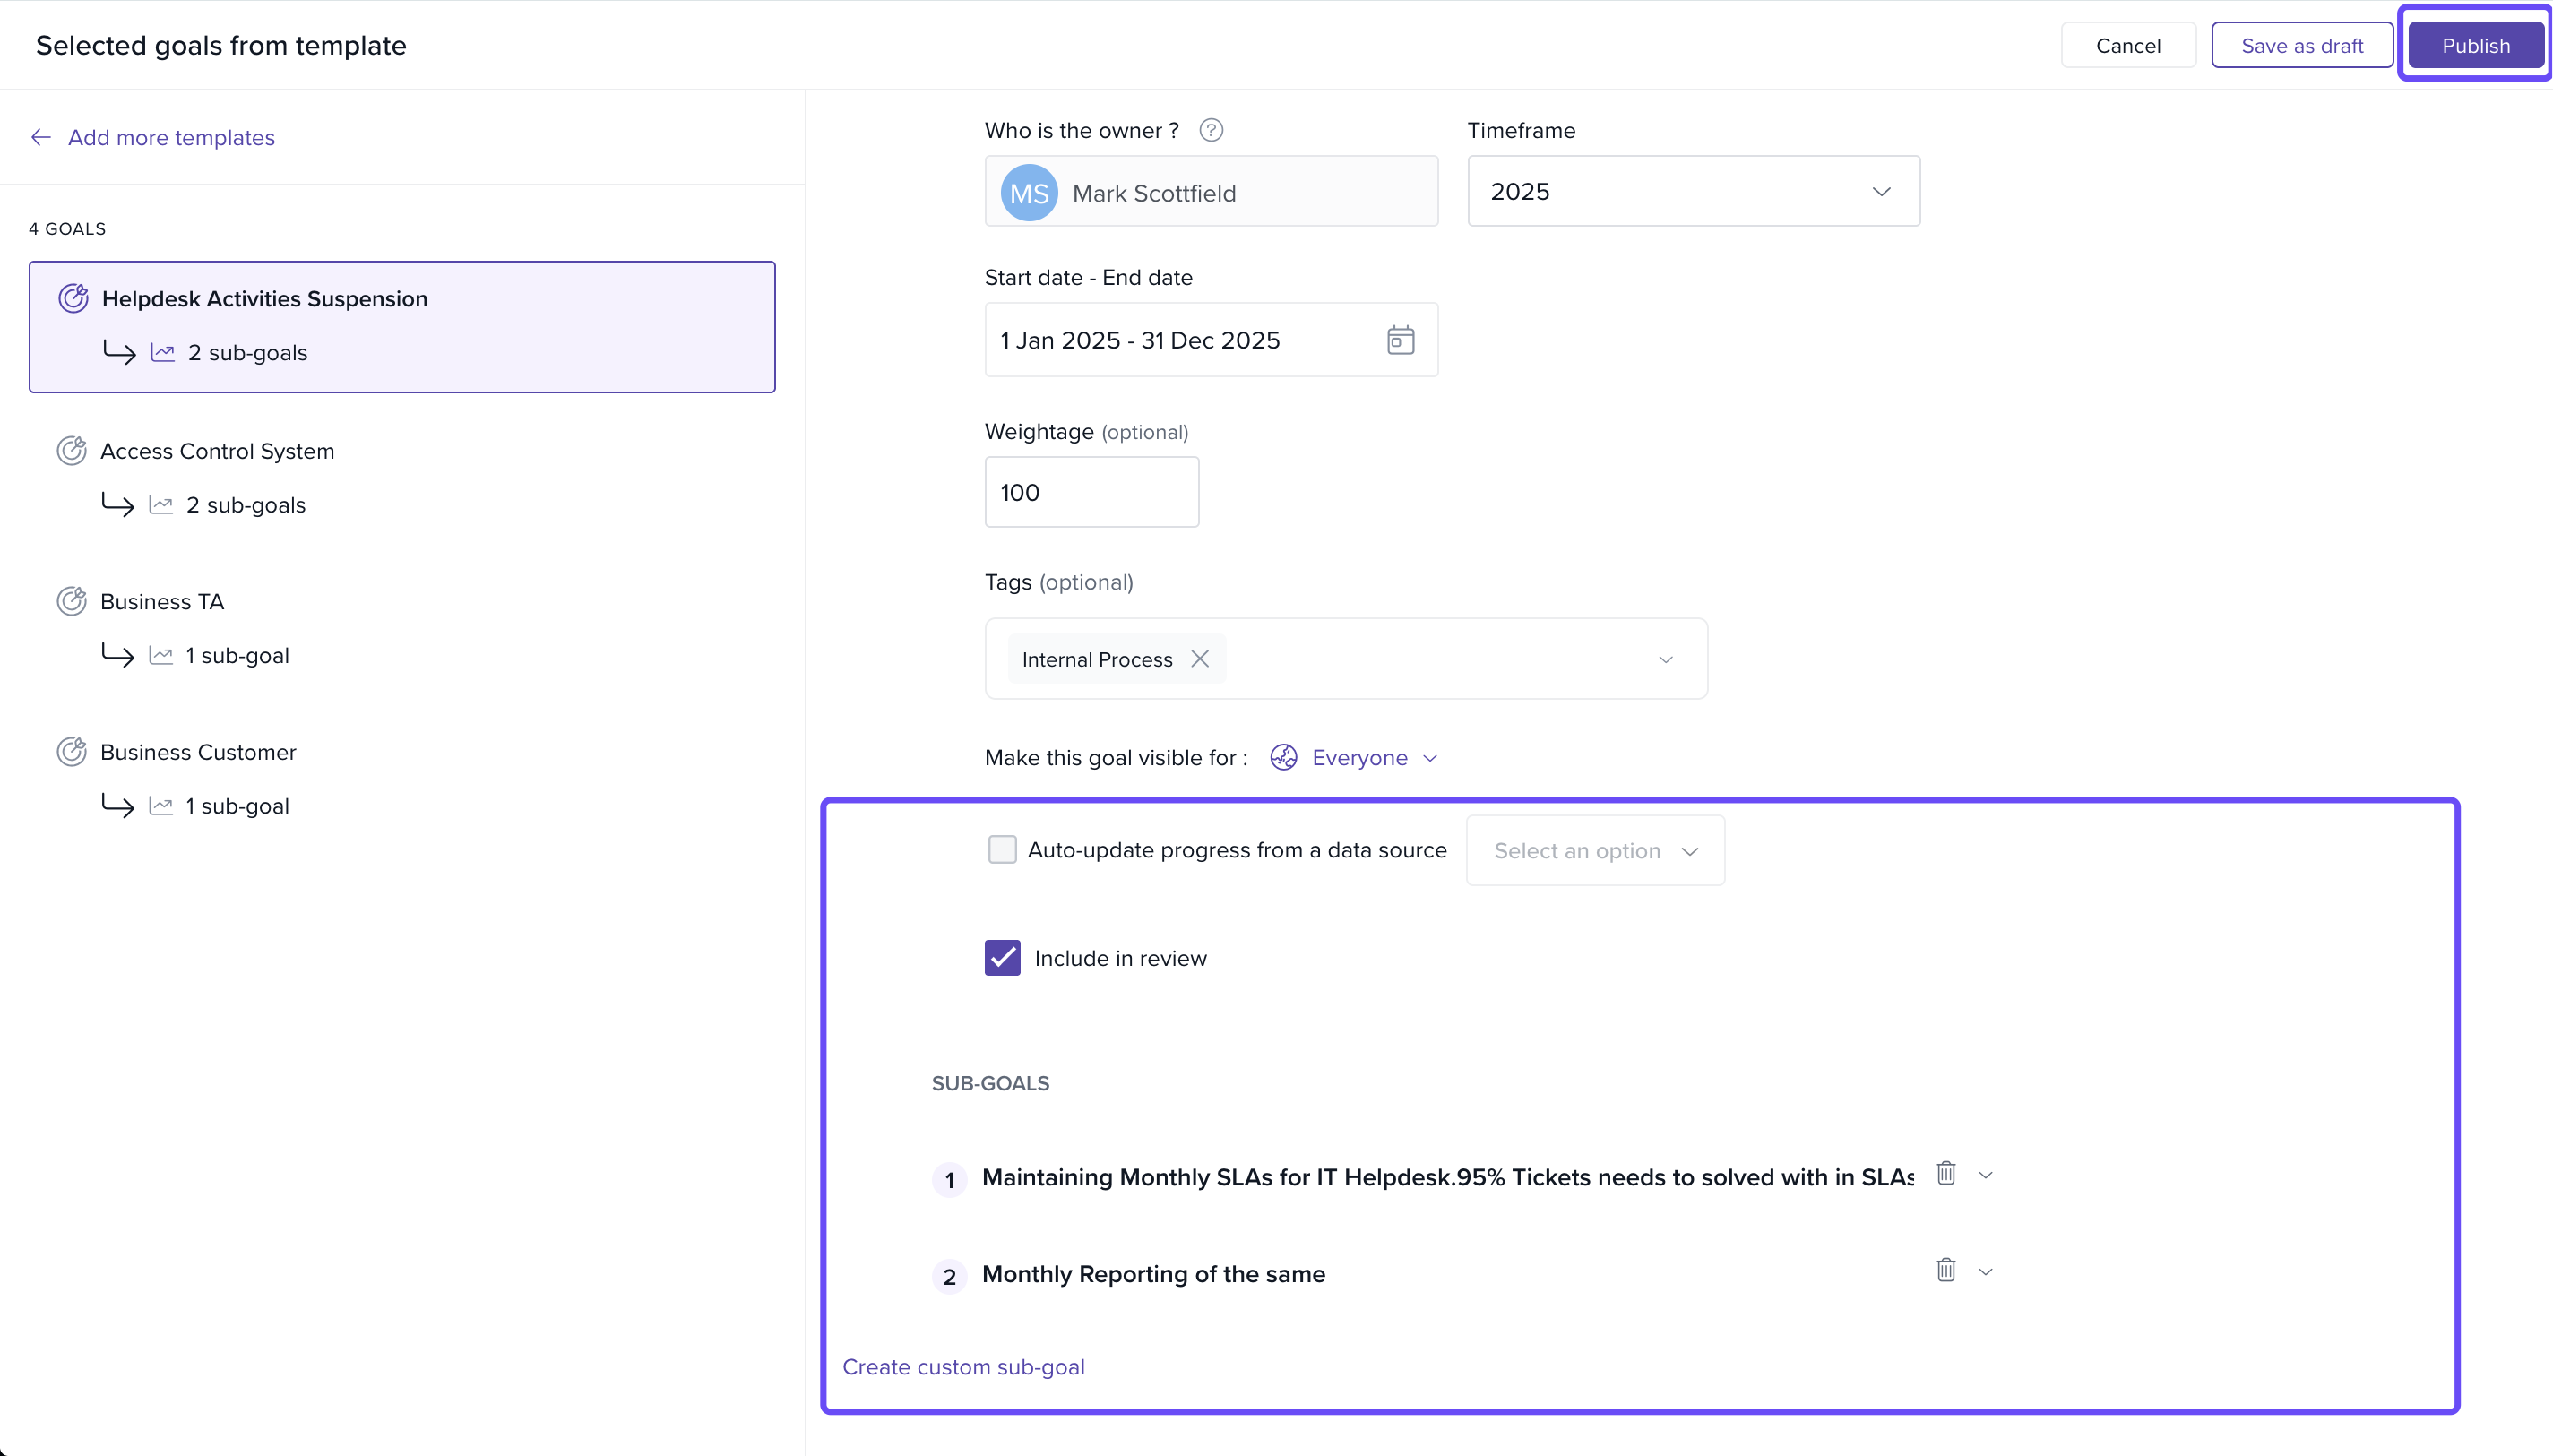Select the Access Control System goal
2553x1456 pixels.
coord(217,451)
